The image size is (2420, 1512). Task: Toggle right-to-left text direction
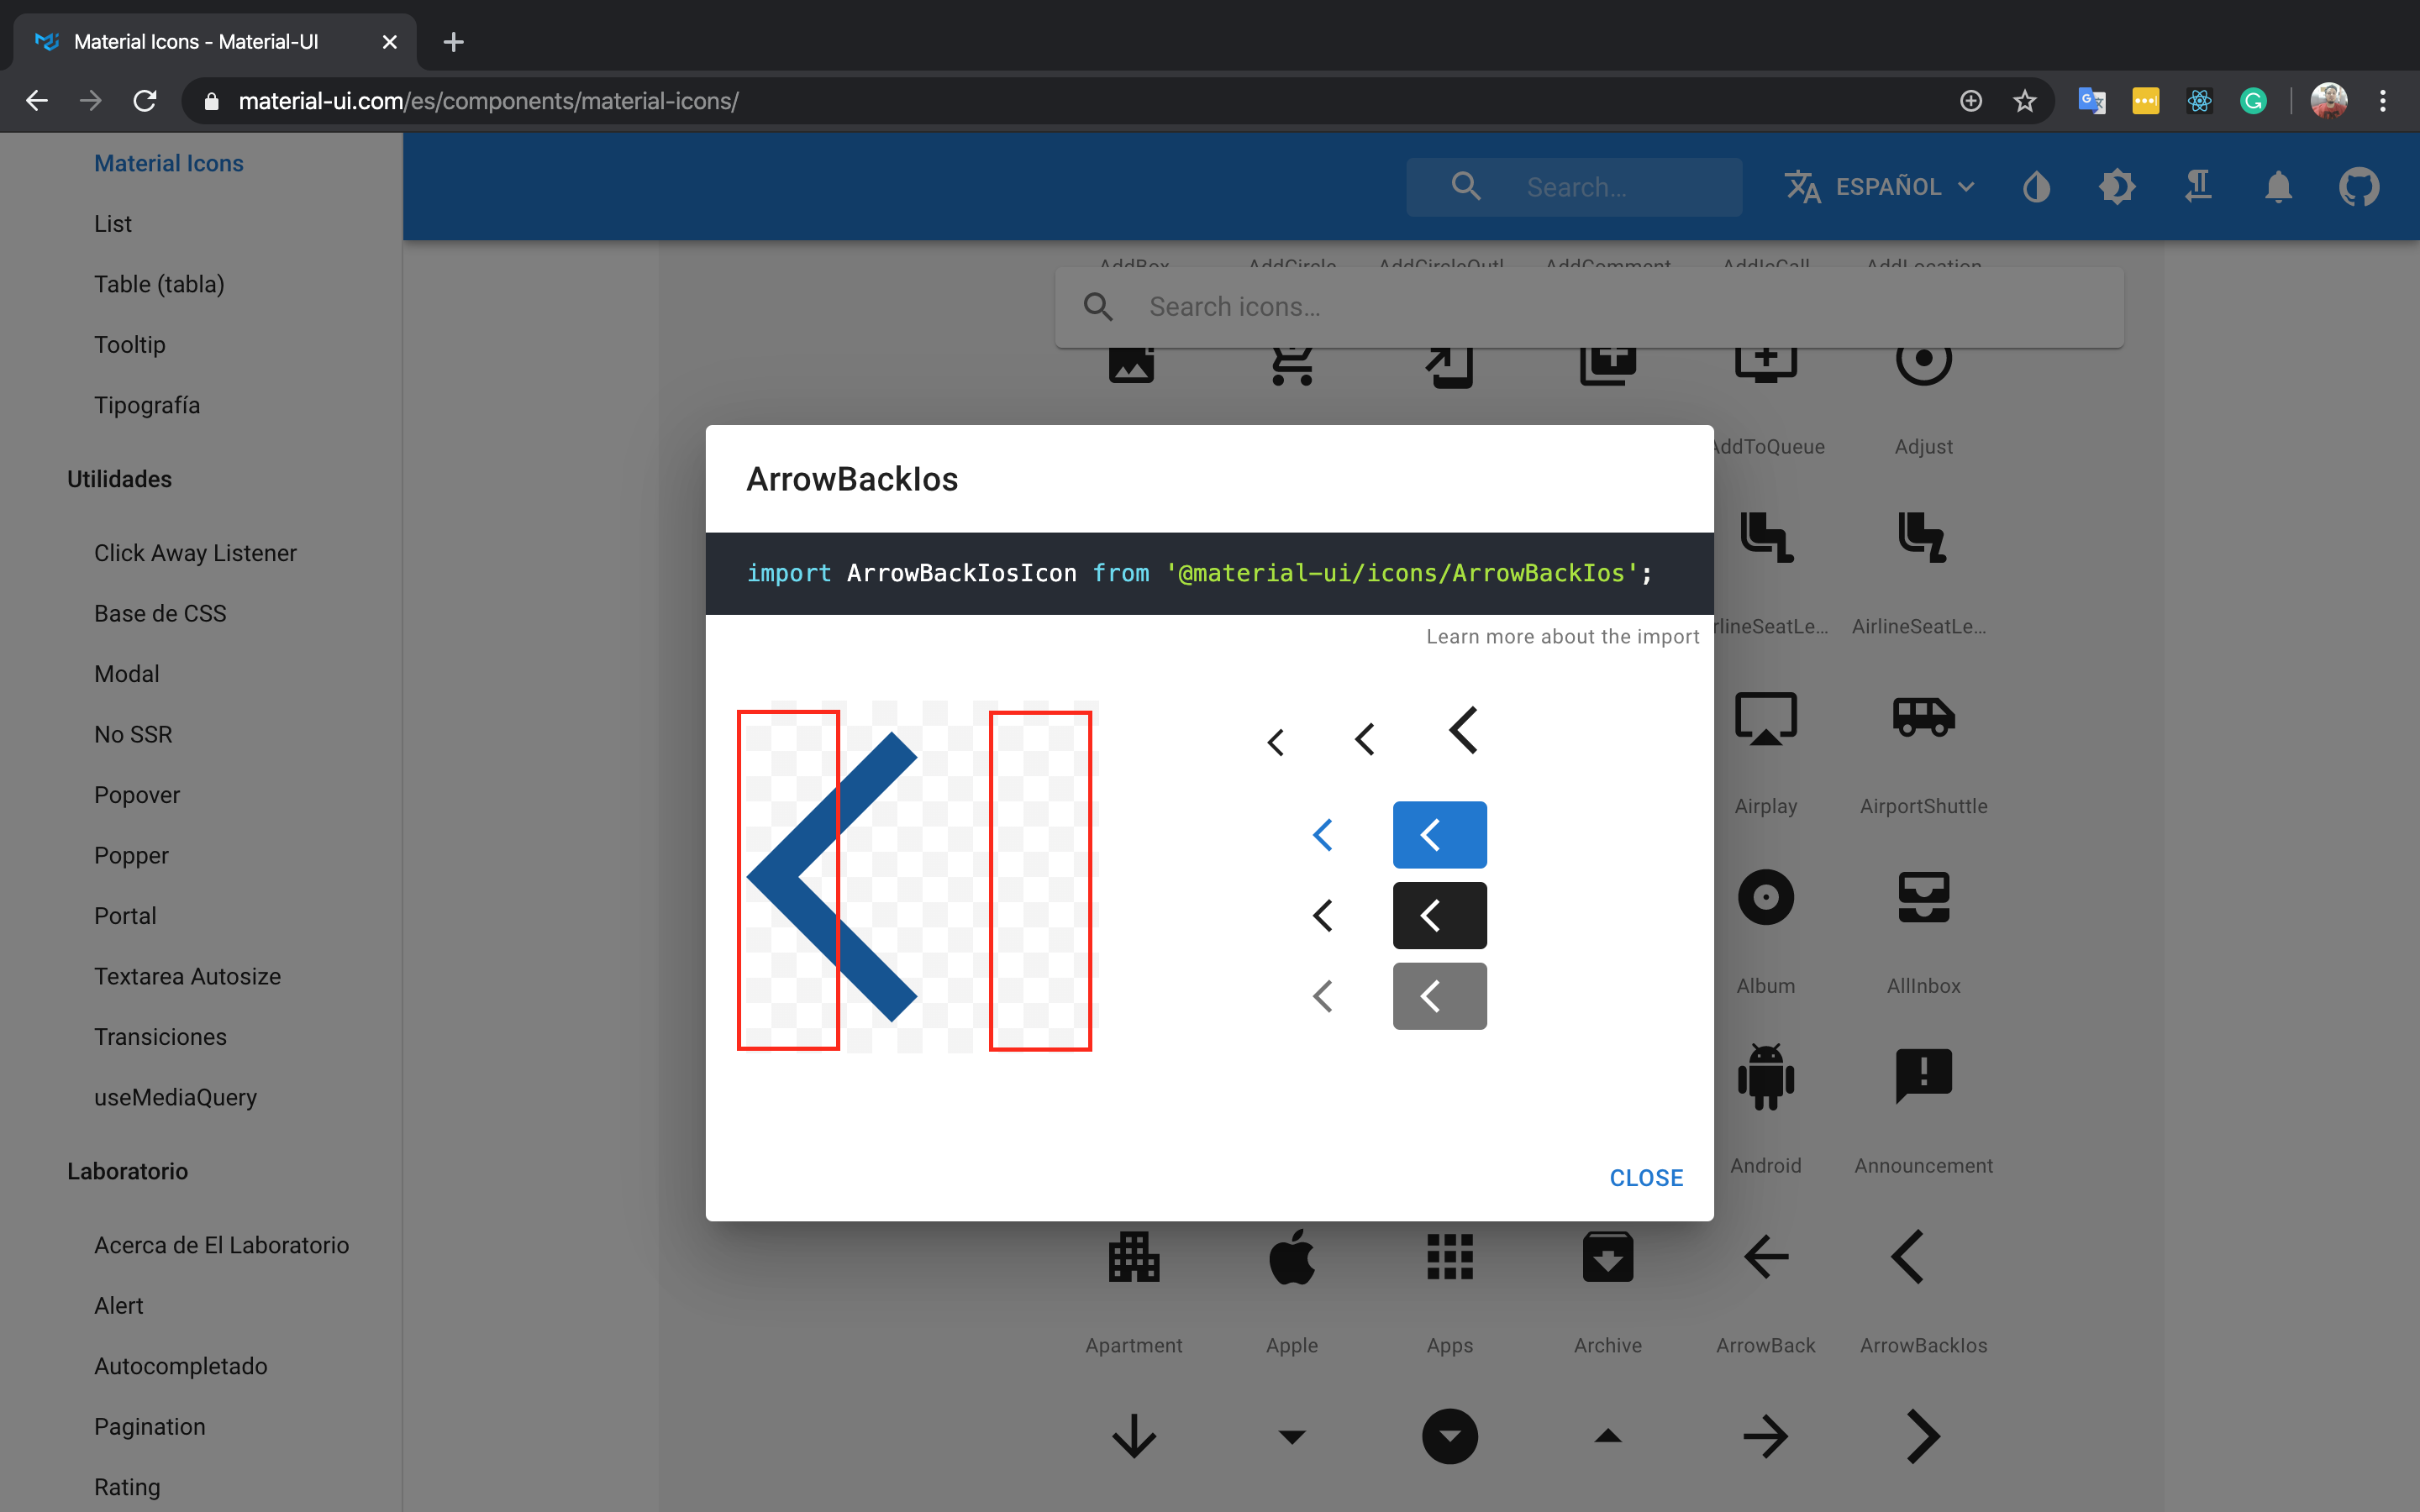tap(2197, 186)
